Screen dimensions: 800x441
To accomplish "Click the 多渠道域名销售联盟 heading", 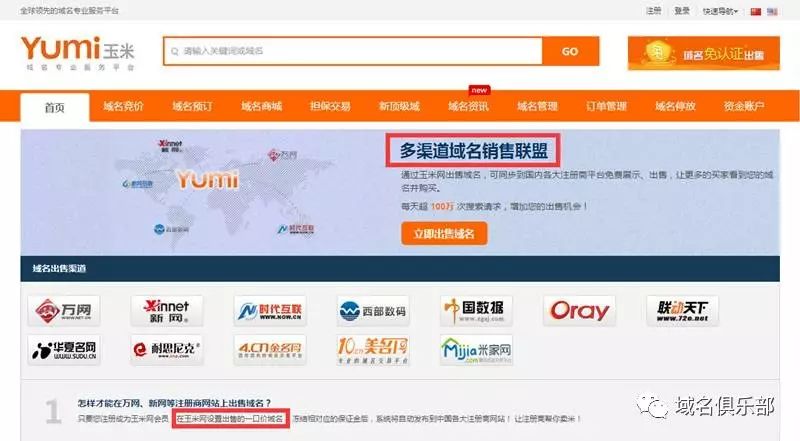I will pyautogui.click(x=473, y=151).
